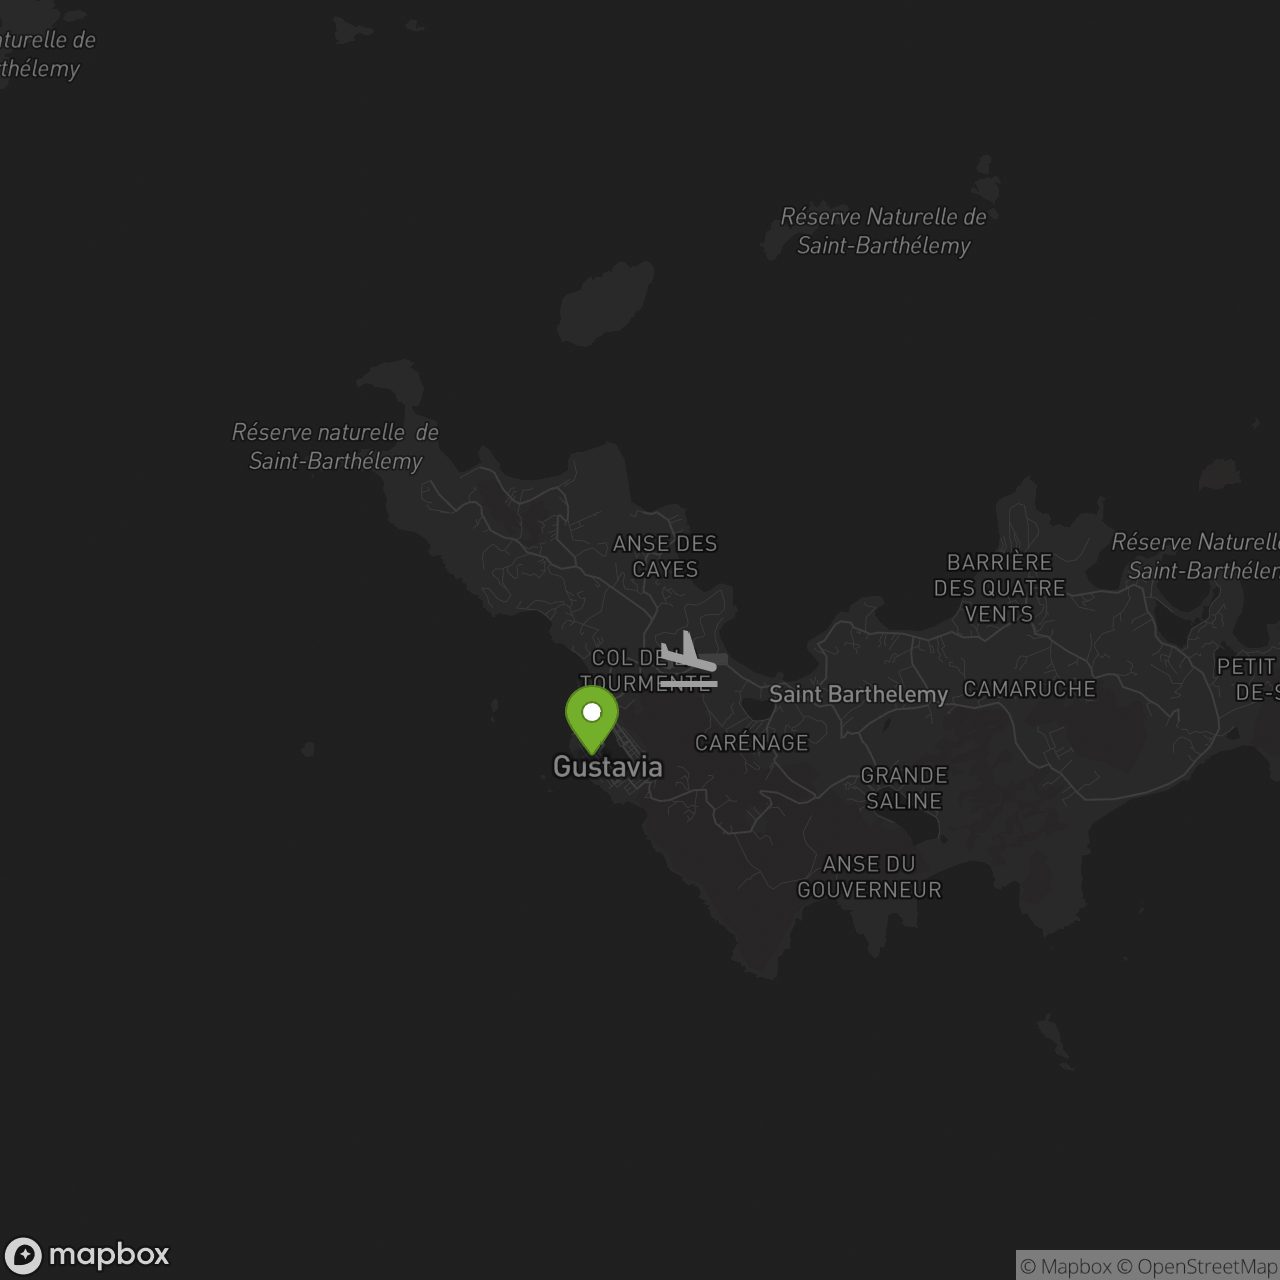Click the CAMARUCHE label
Image resolution: width=1280 pixels, height=1280 pixels.
coord(1030,689)
